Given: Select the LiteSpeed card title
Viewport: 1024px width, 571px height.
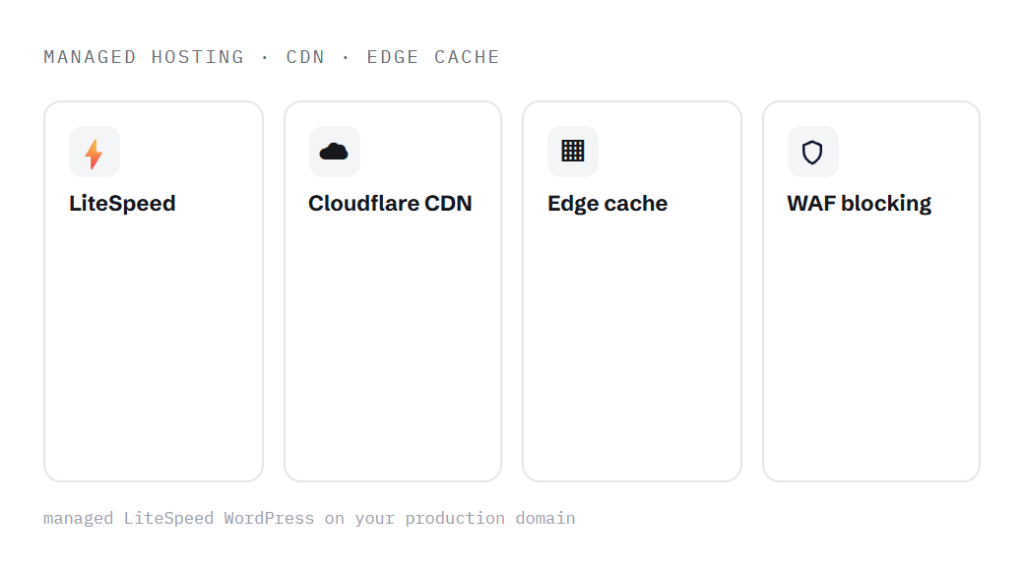Looking at the screenshot, I should [122, 203].
